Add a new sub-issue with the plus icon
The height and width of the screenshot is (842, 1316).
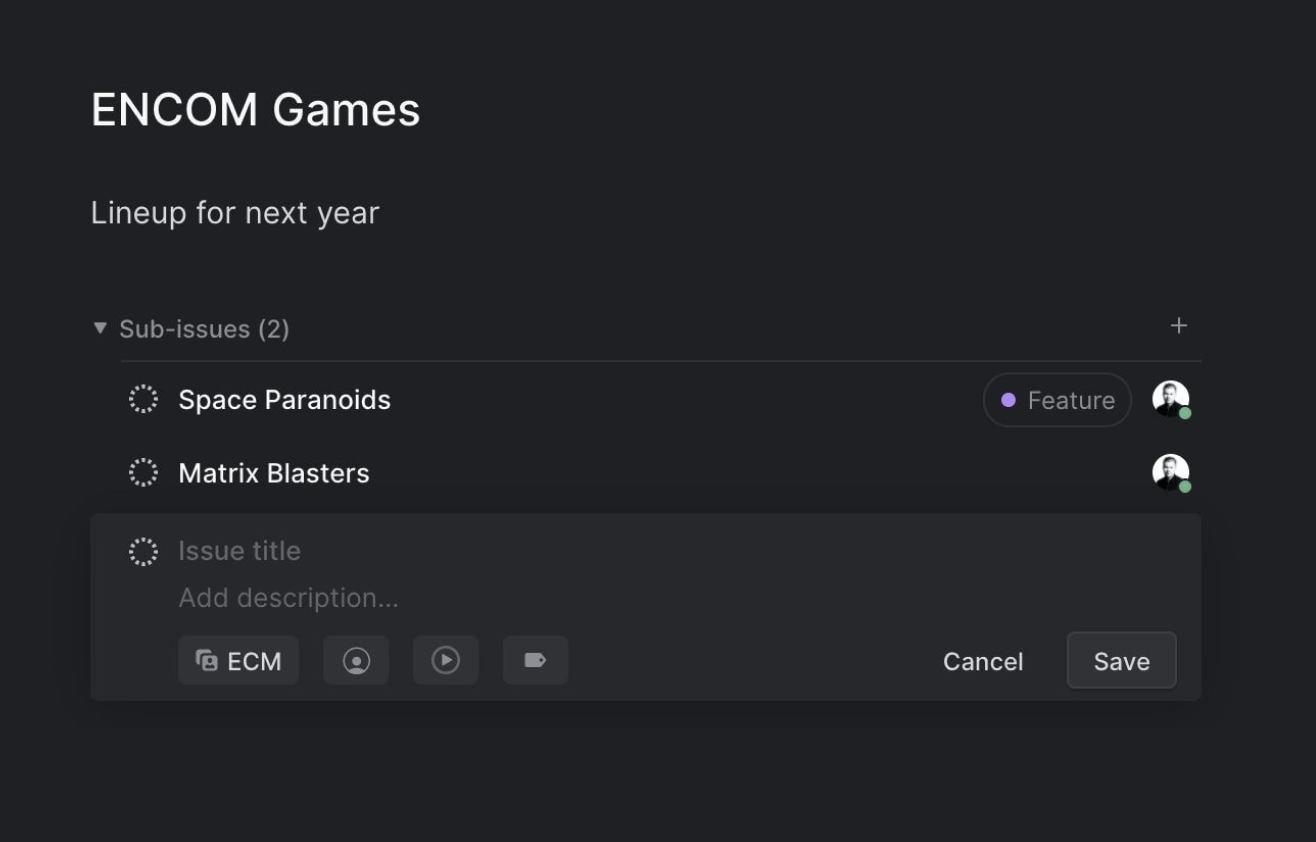[x=1179, y=326]
